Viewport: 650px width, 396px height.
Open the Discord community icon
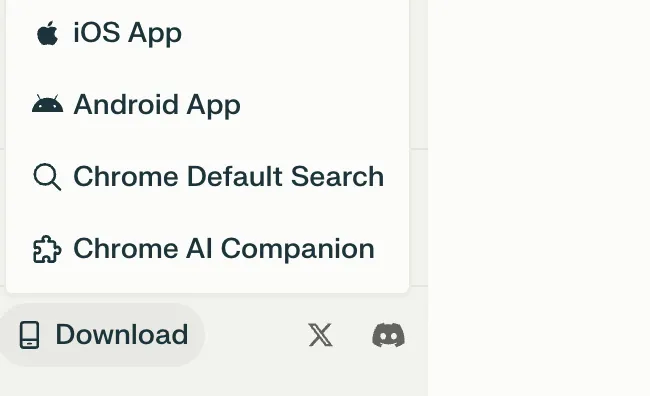click(388, 335)
